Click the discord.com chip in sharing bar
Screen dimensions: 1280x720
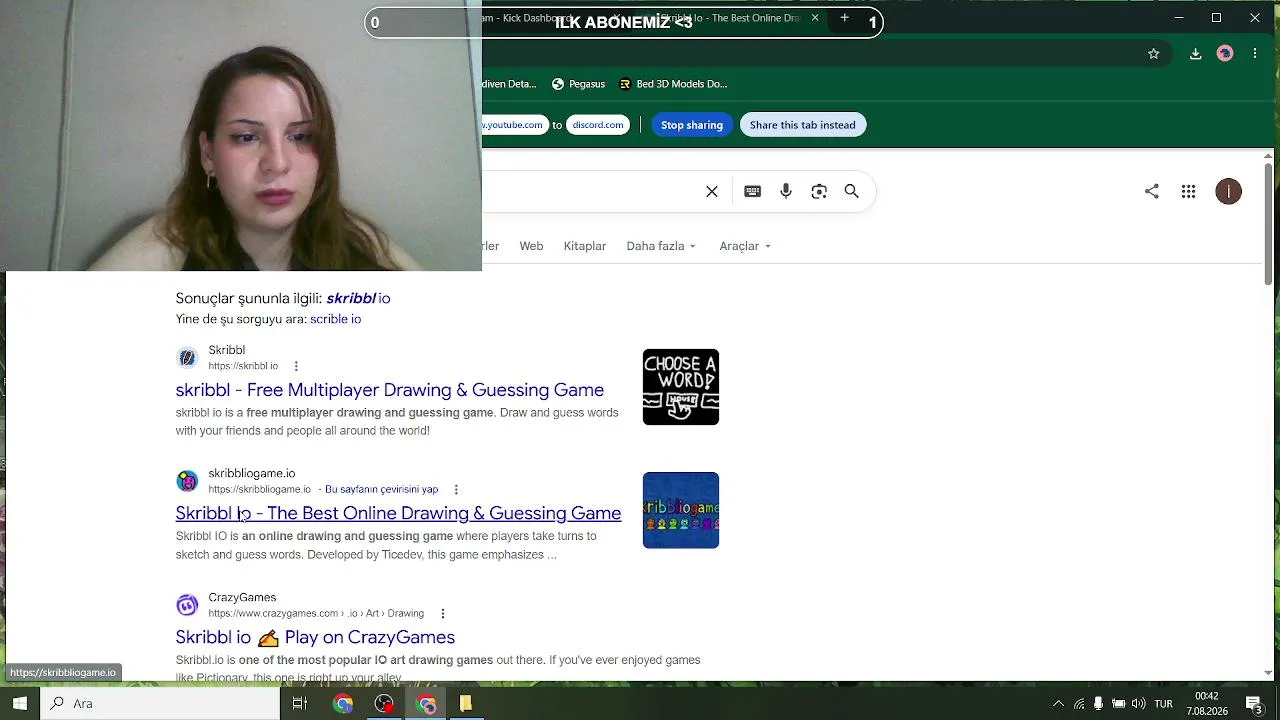[598, 125]
